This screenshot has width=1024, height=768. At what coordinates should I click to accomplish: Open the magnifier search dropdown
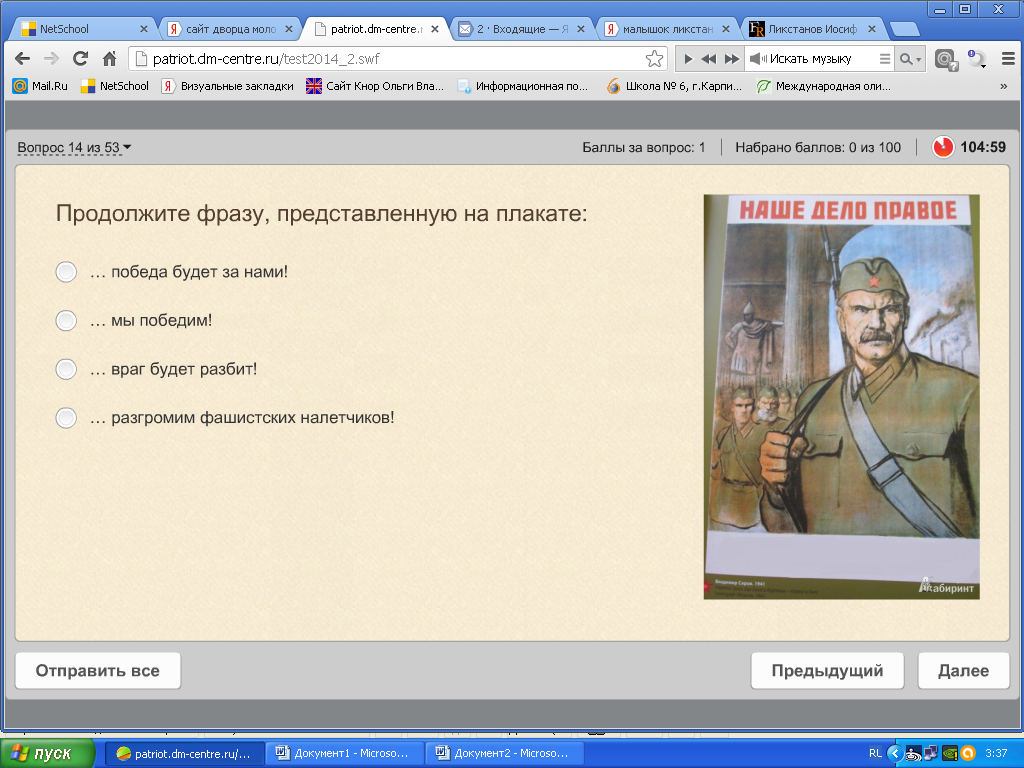910,59
